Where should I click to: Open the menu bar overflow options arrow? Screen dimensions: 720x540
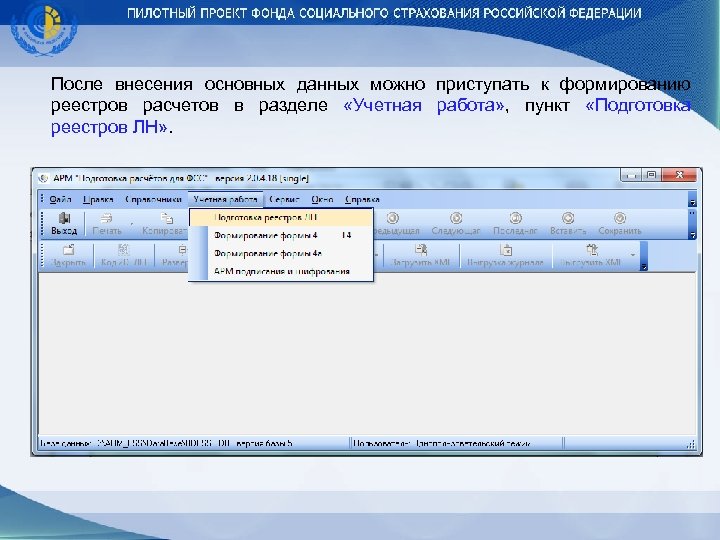pos(692,200)
